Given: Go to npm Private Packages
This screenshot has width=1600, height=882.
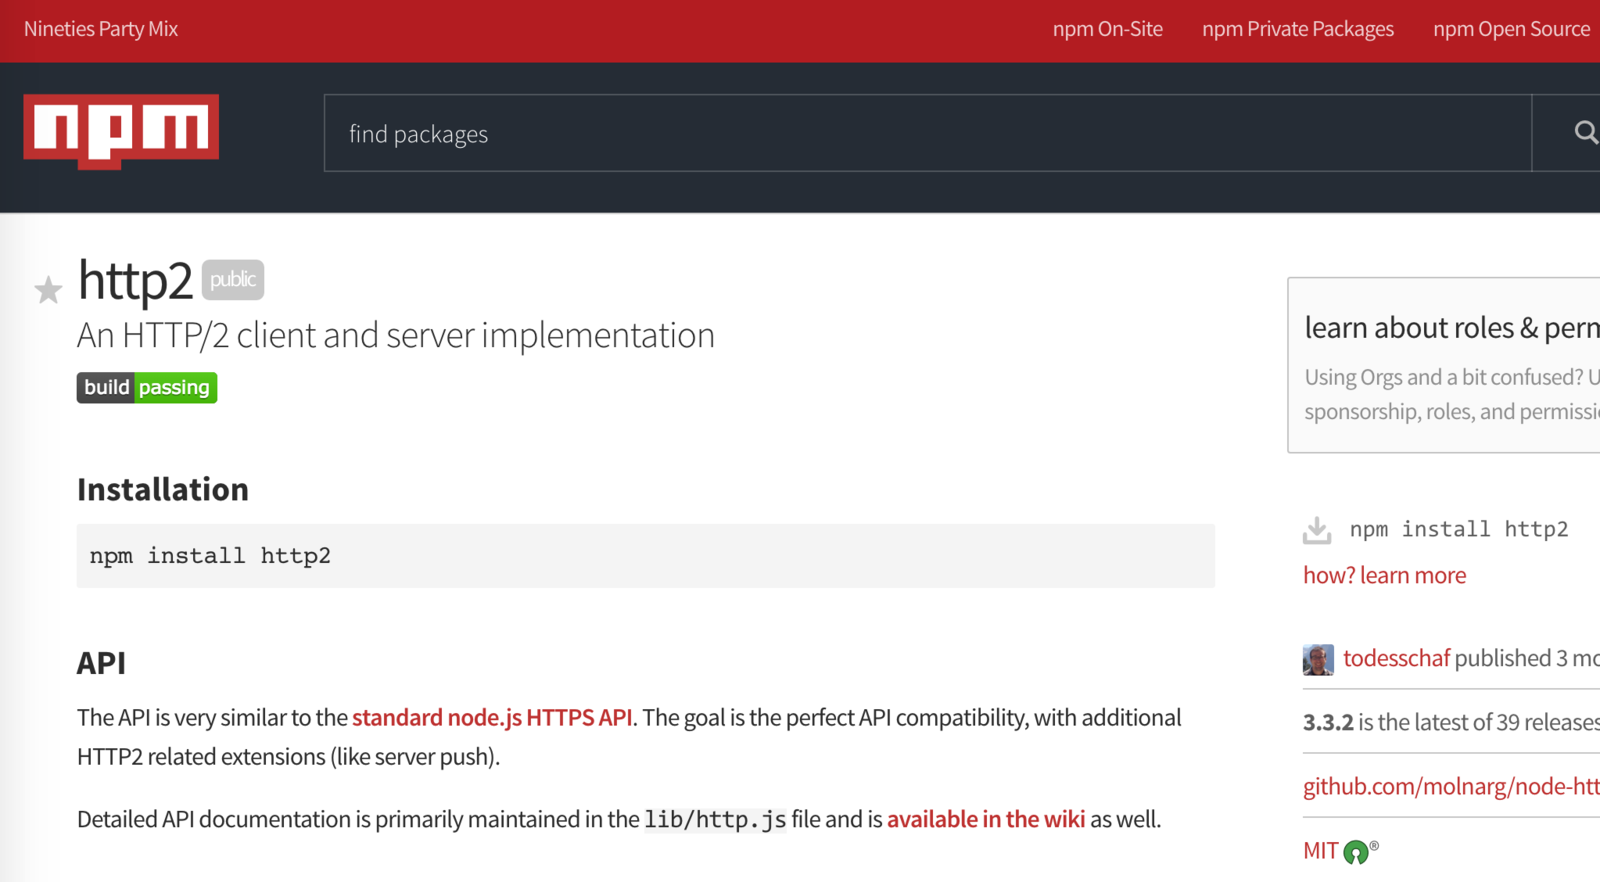Looking at the screenshot, I should tap(1298, 29).
